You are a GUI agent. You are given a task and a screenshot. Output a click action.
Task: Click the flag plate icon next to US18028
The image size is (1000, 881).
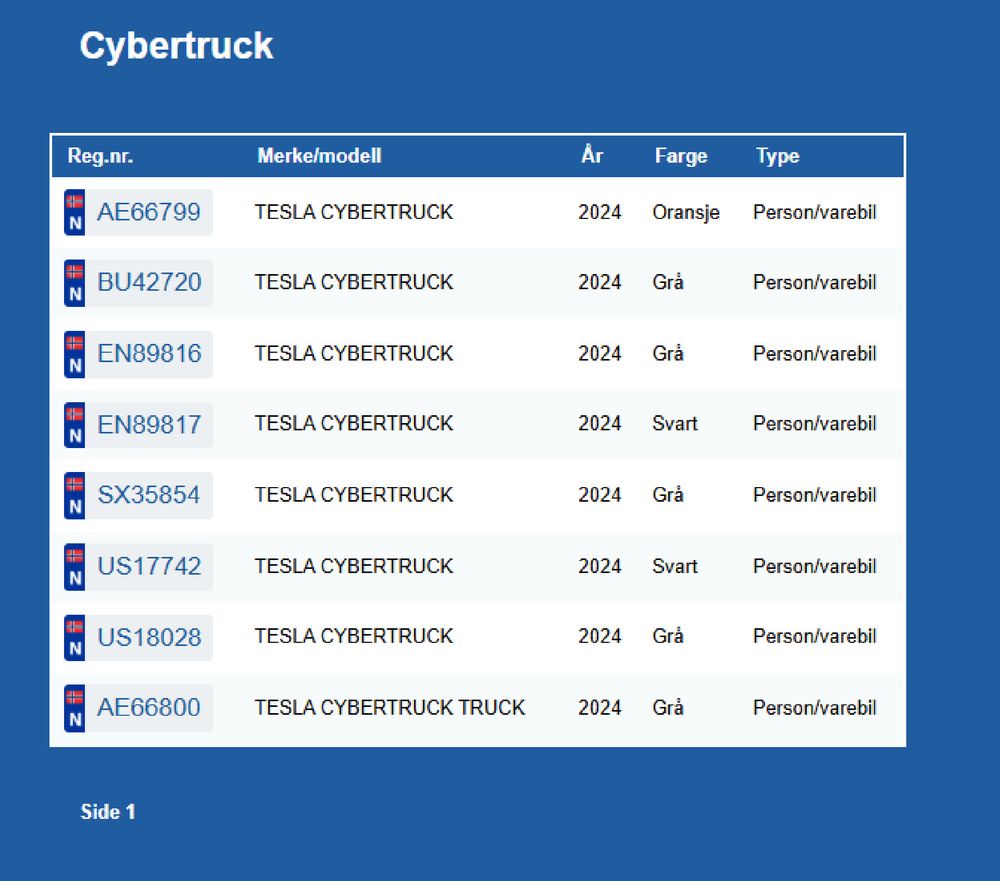pos(75,637)
